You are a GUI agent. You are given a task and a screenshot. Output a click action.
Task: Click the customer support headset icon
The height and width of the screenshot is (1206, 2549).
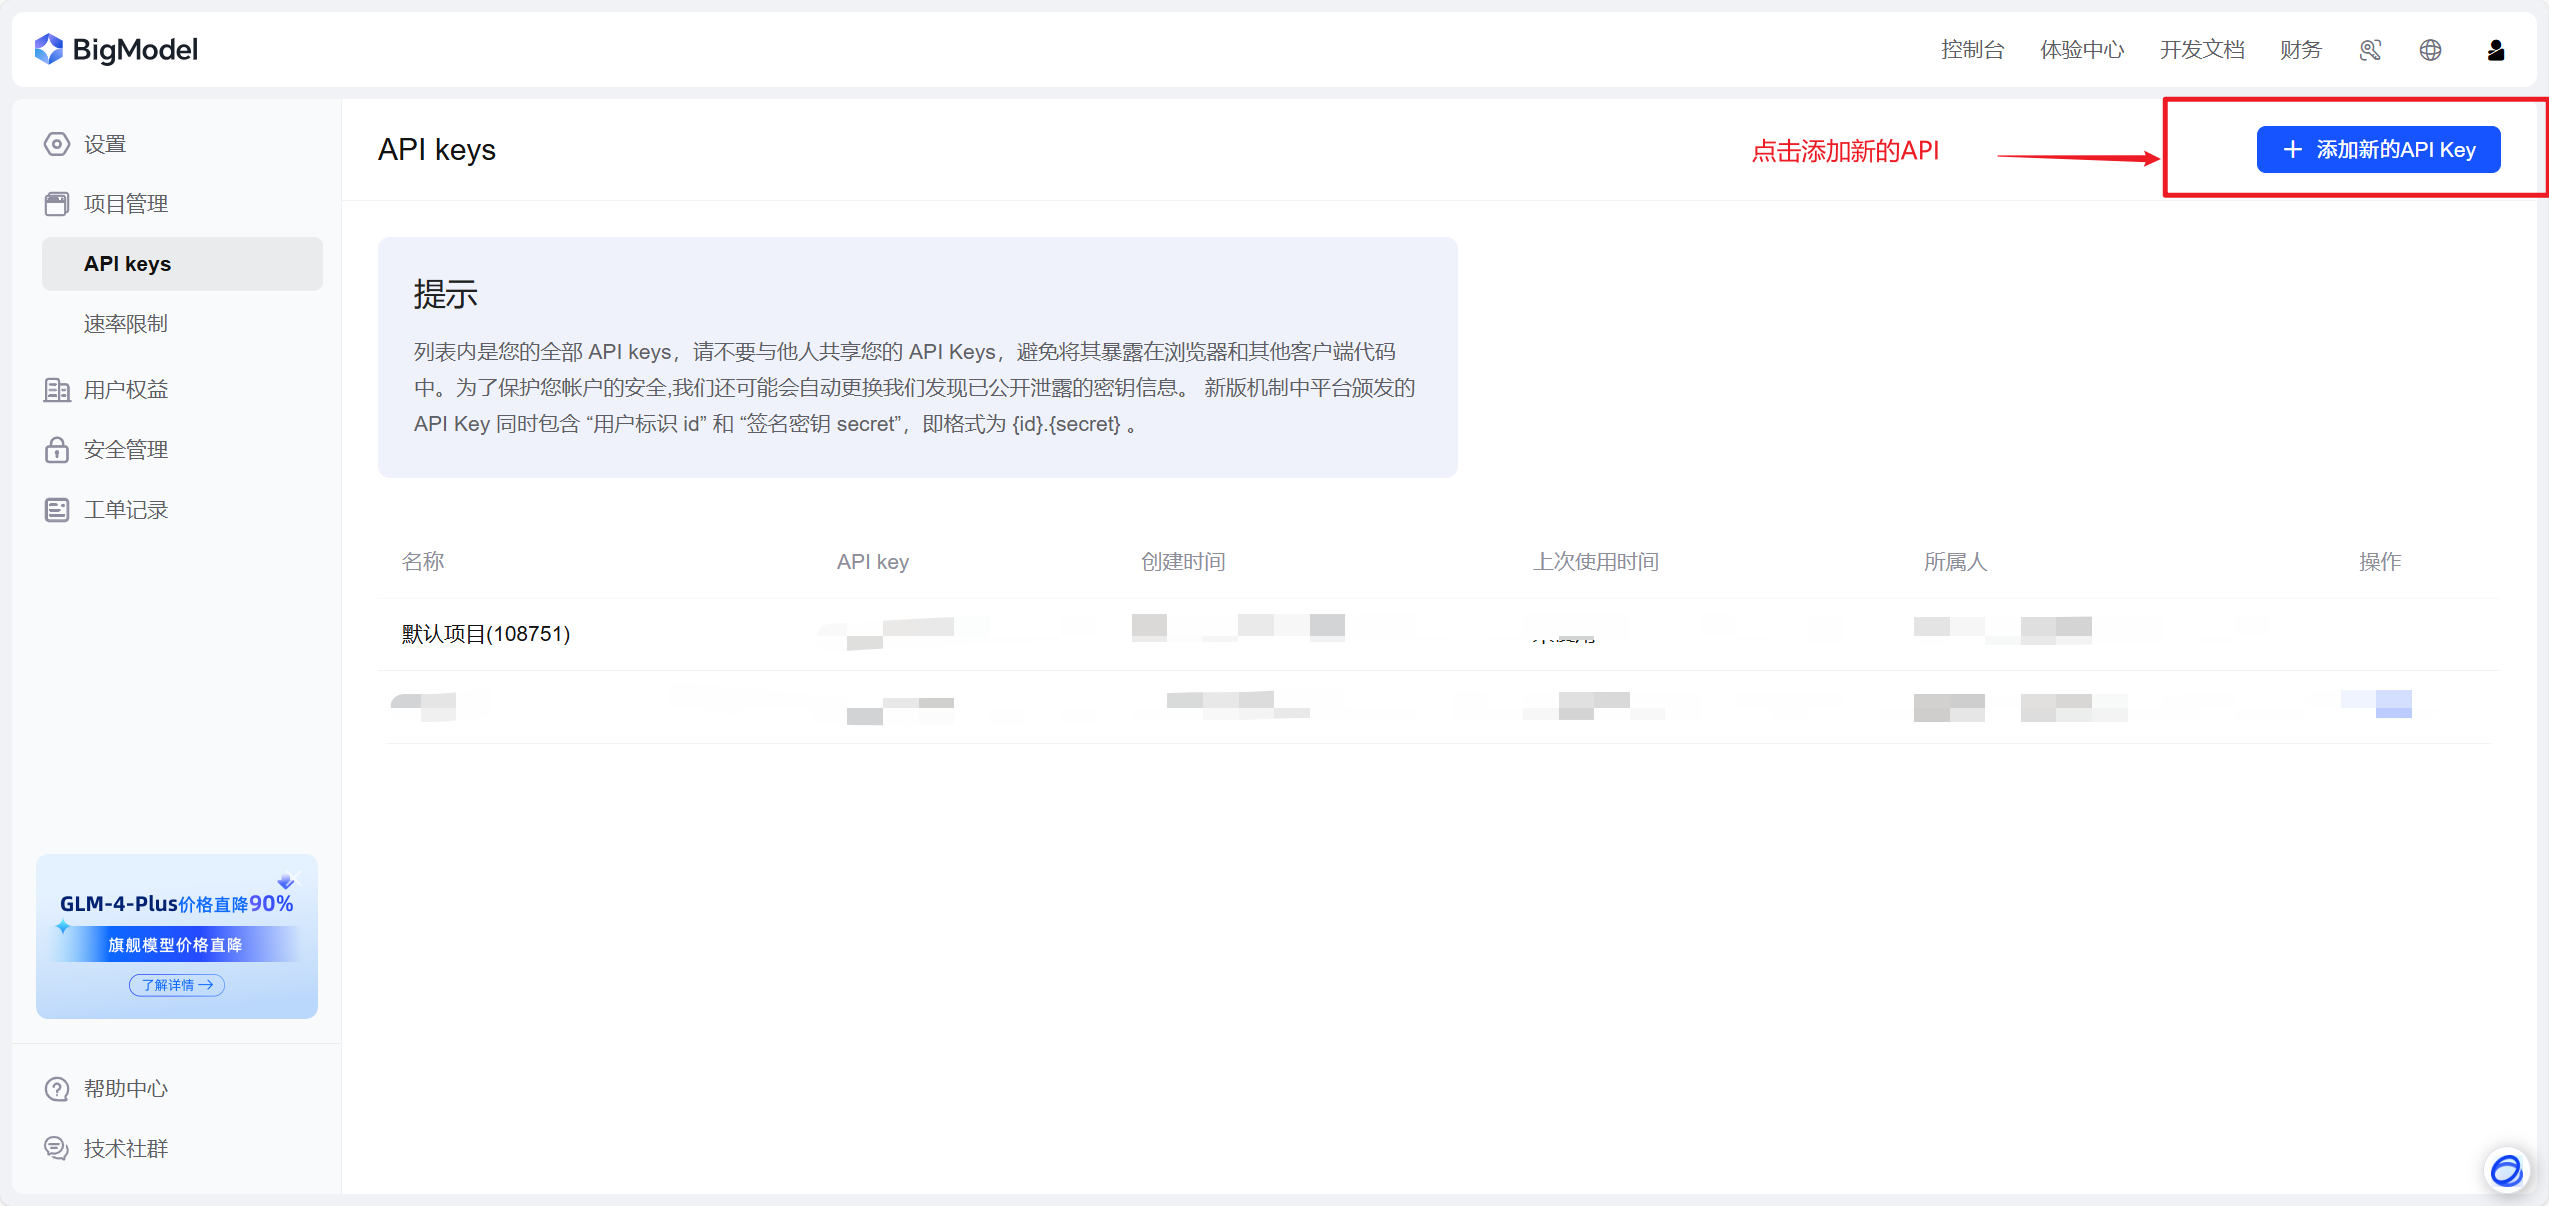point(2370,50)
